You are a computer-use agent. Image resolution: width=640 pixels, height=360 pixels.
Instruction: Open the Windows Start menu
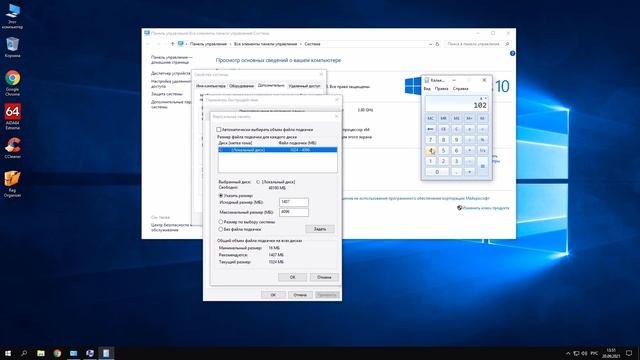[x=8, y=353]
